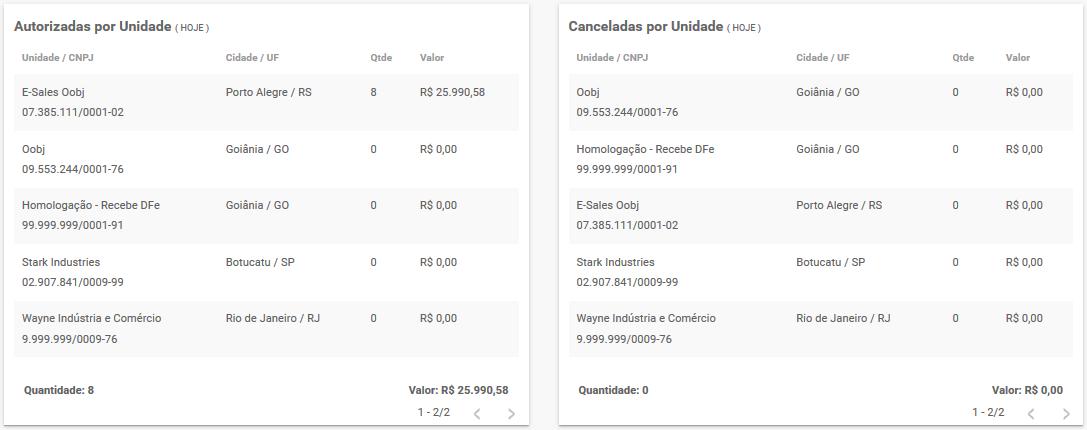The width and height of the screenshot is (1087, 430).
Task: Sort Autorizadas by Unidade / CNPJ column
Action: point(58,58)
